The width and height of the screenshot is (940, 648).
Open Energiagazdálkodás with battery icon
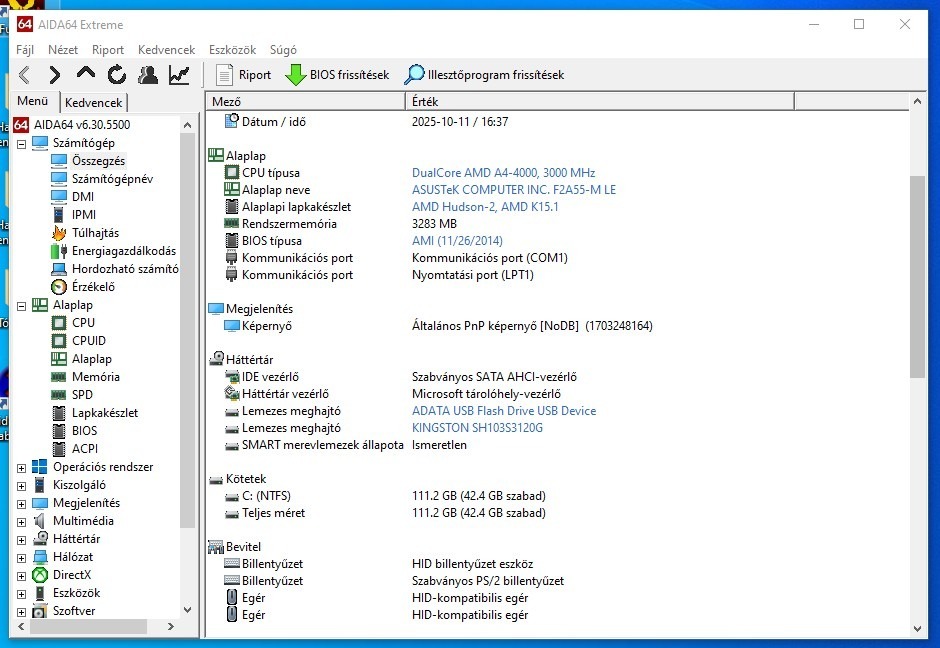point(113,251)
